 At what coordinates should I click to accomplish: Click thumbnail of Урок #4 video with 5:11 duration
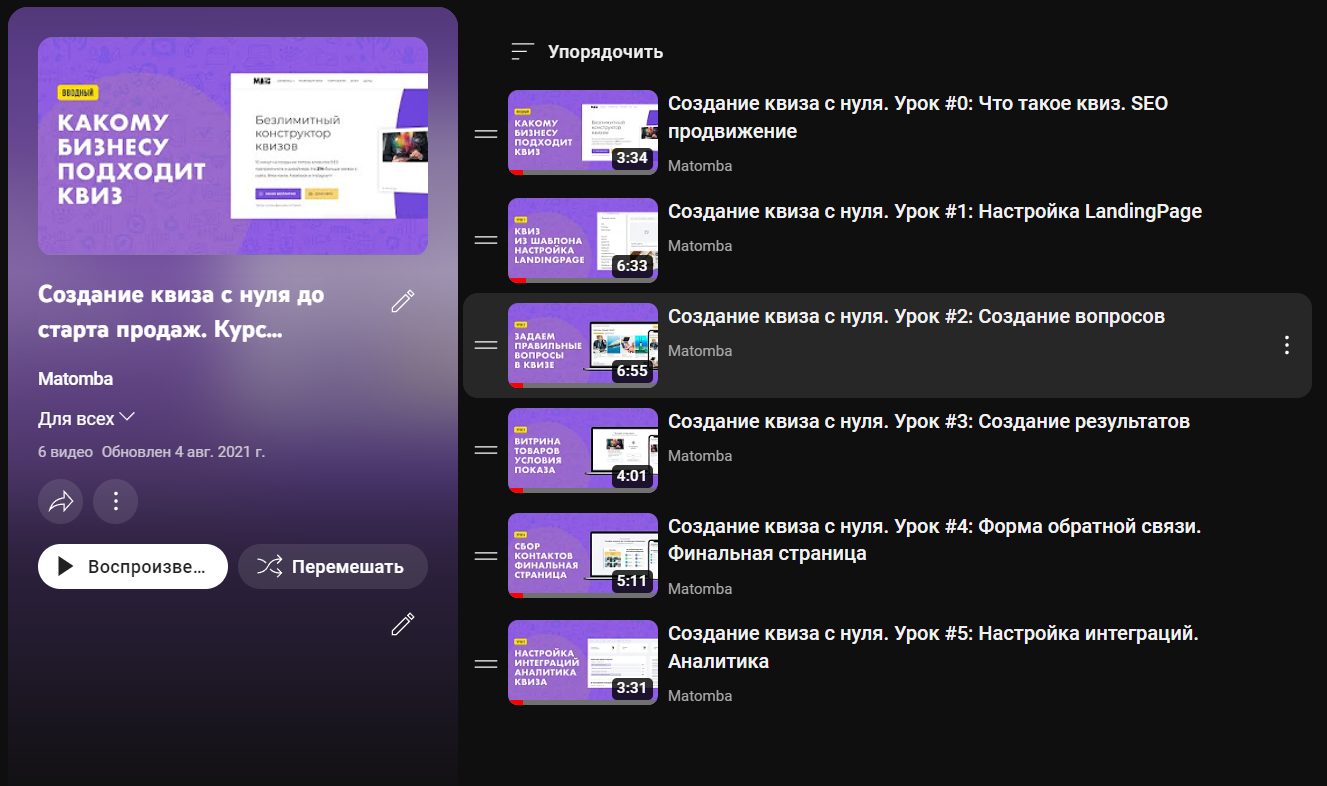click(582, 555)
